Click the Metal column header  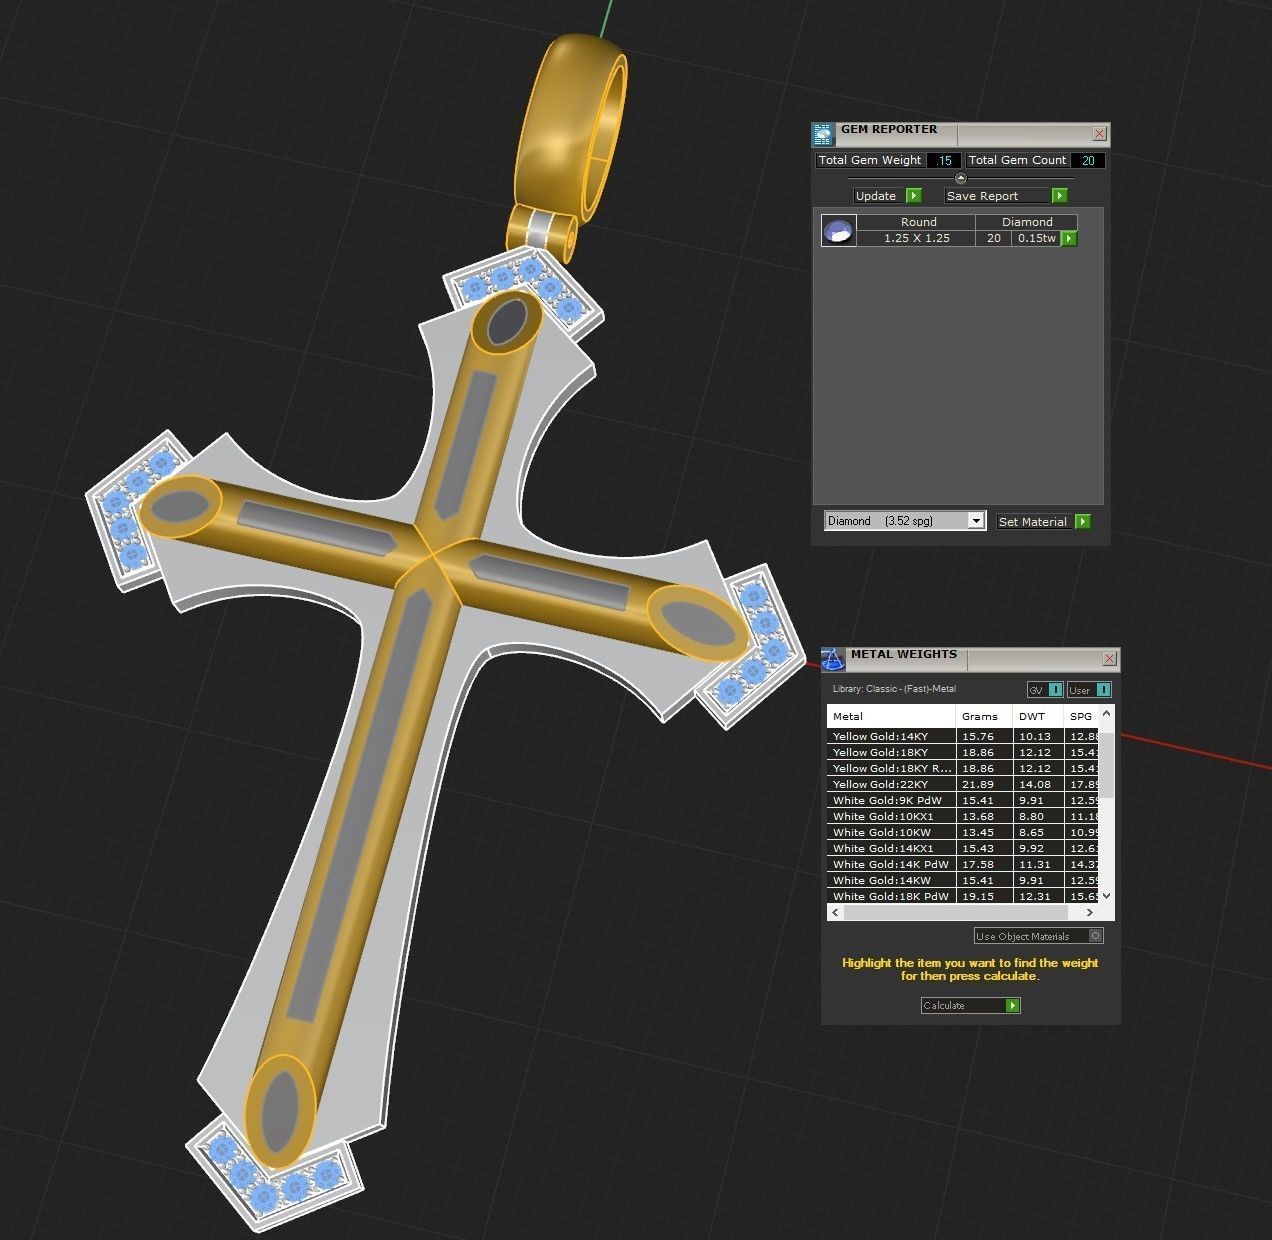(891, 716)
